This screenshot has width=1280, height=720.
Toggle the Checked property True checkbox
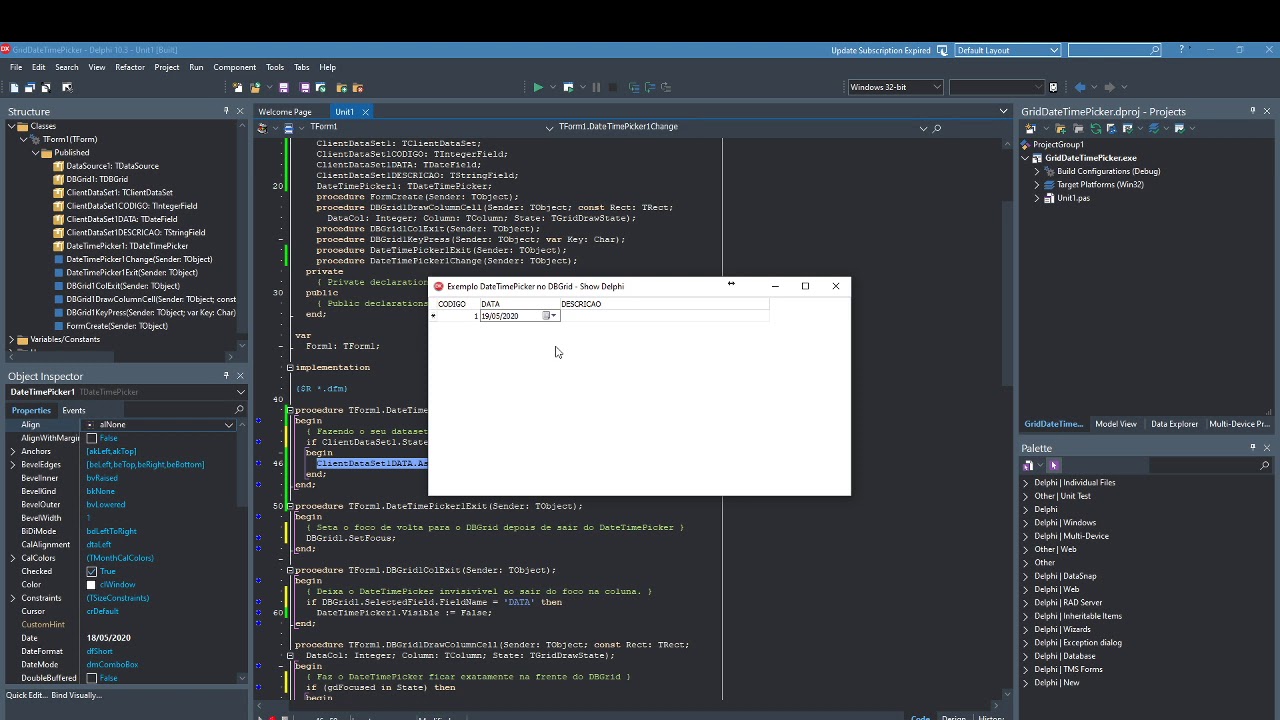(x=92, y=571)
